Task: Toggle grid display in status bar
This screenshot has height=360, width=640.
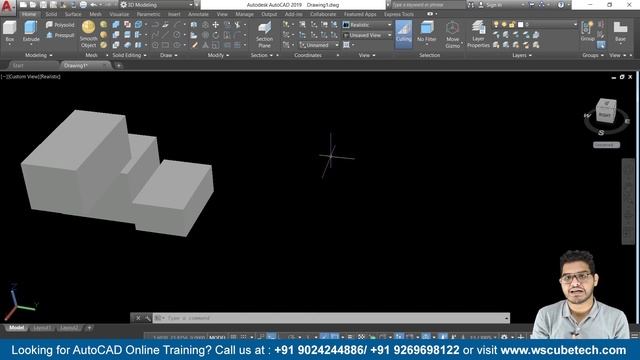Action: [233, 338]
